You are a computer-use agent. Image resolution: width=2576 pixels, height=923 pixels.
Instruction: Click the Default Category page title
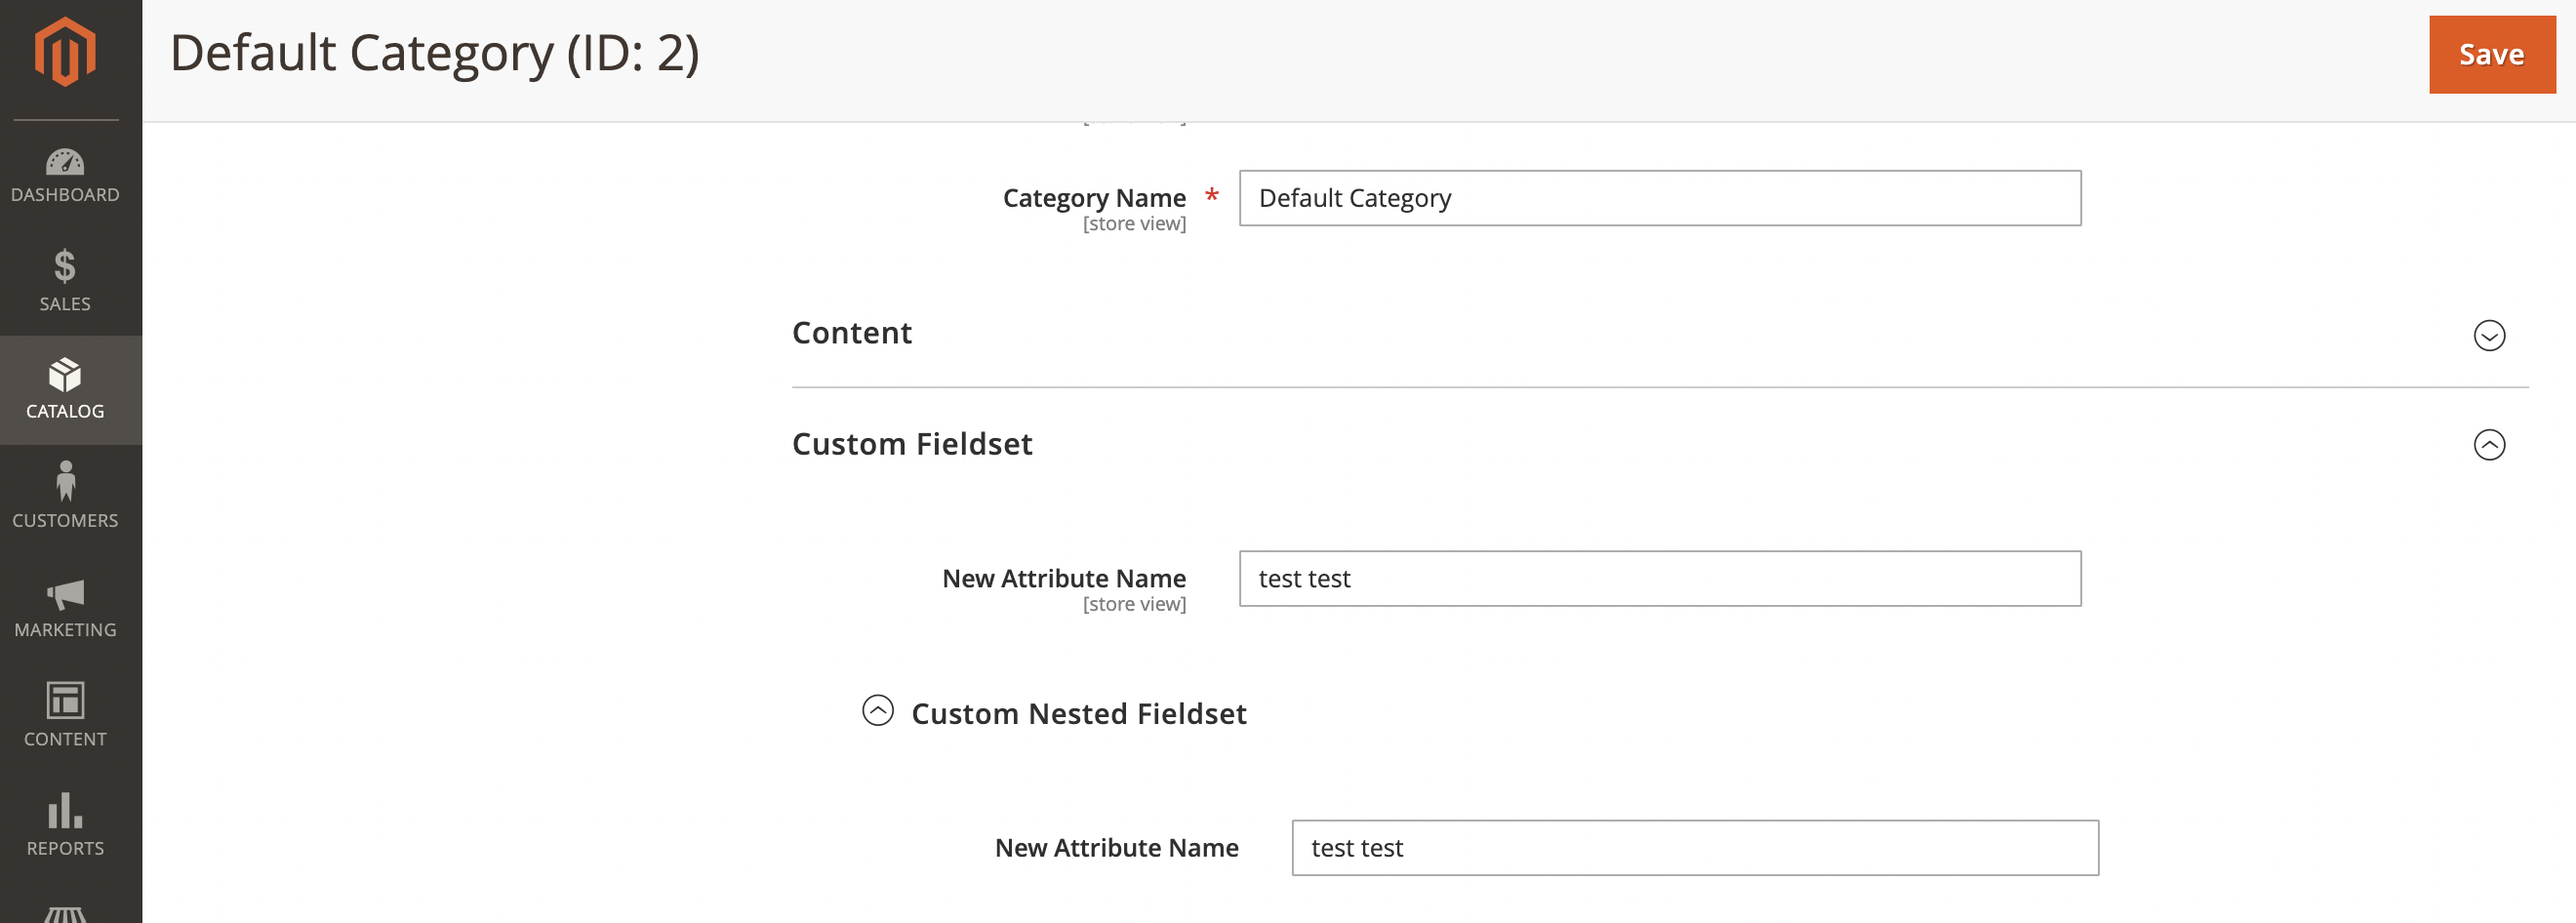point(435,52)
